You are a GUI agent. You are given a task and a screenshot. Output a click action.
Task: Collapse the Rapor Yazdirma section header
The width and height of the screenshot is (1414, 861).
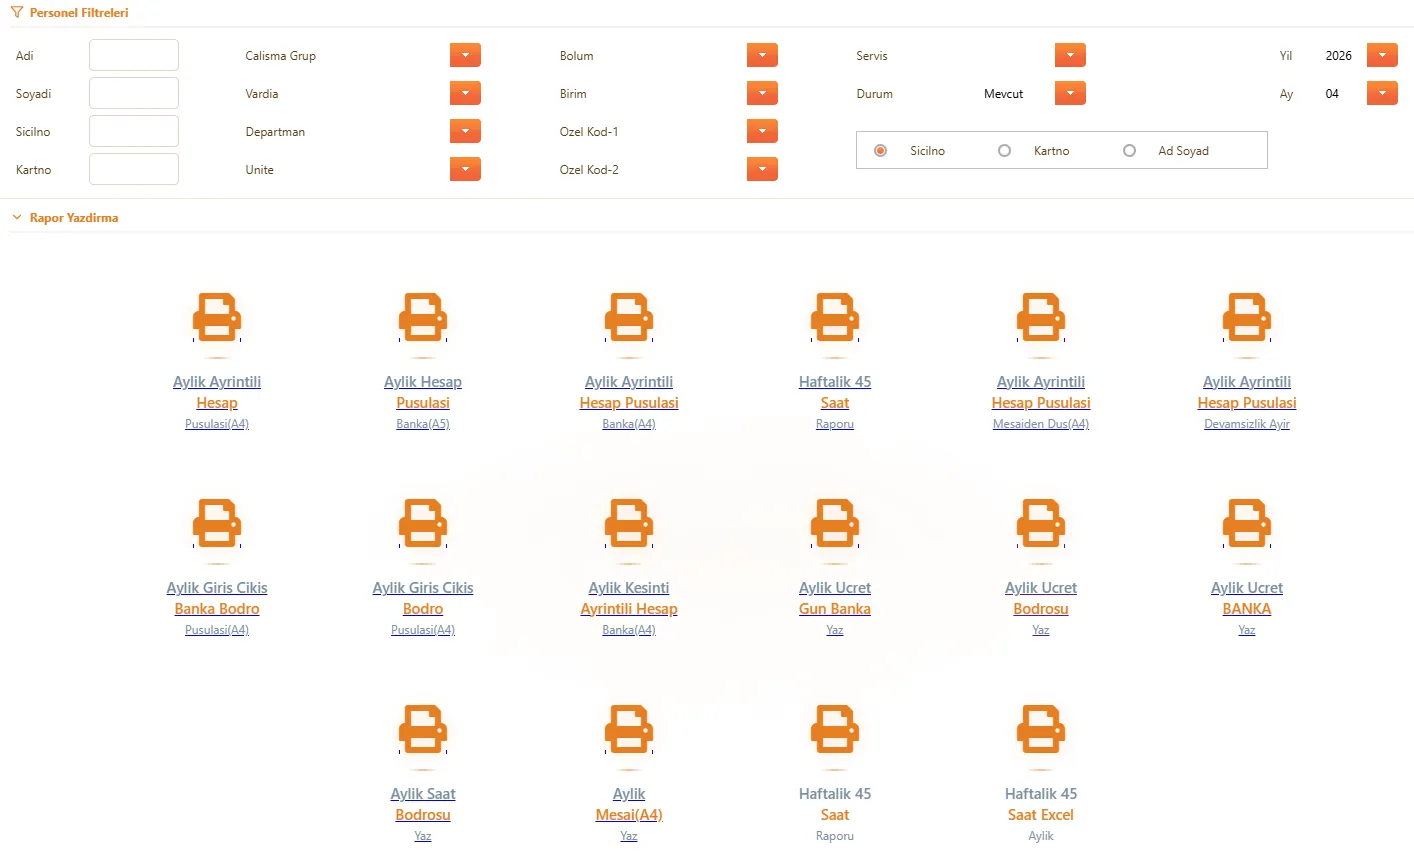(x=73, y=218)
